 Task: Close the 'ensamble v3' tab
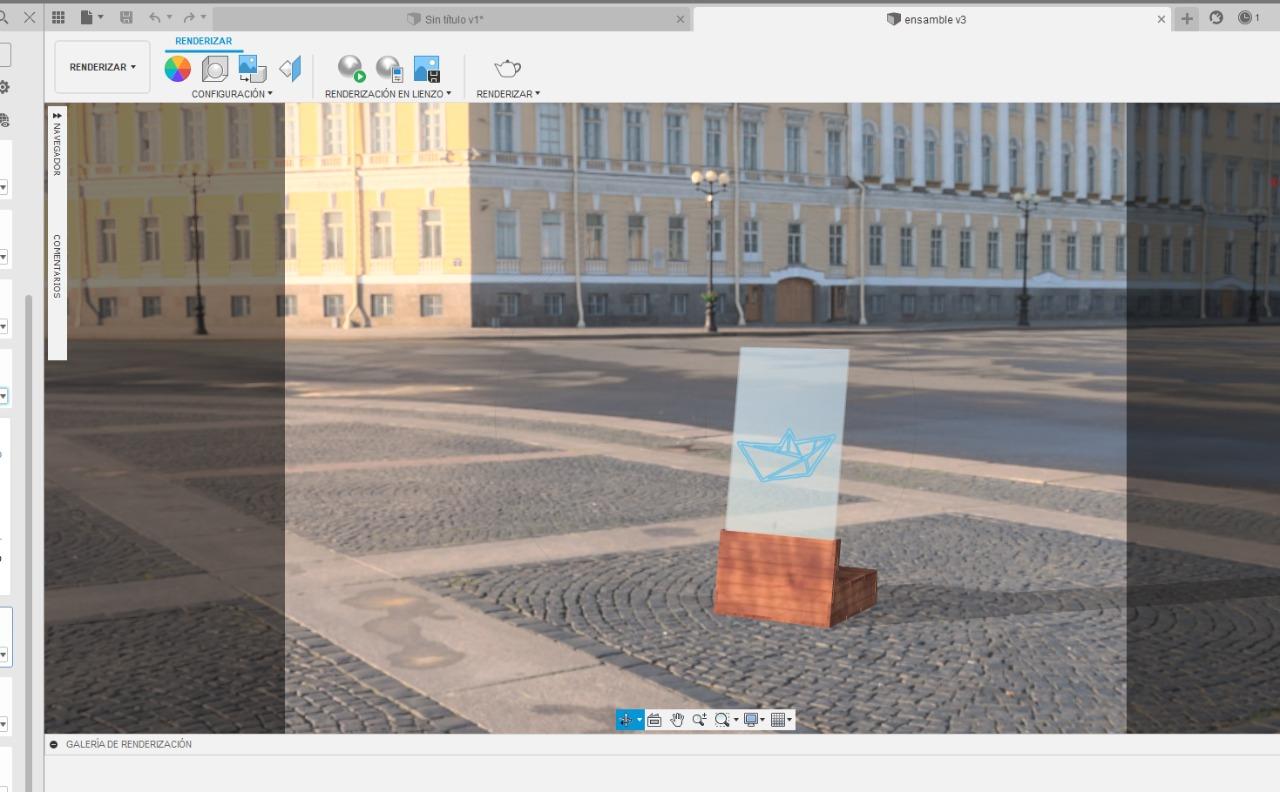point(1161,19)
